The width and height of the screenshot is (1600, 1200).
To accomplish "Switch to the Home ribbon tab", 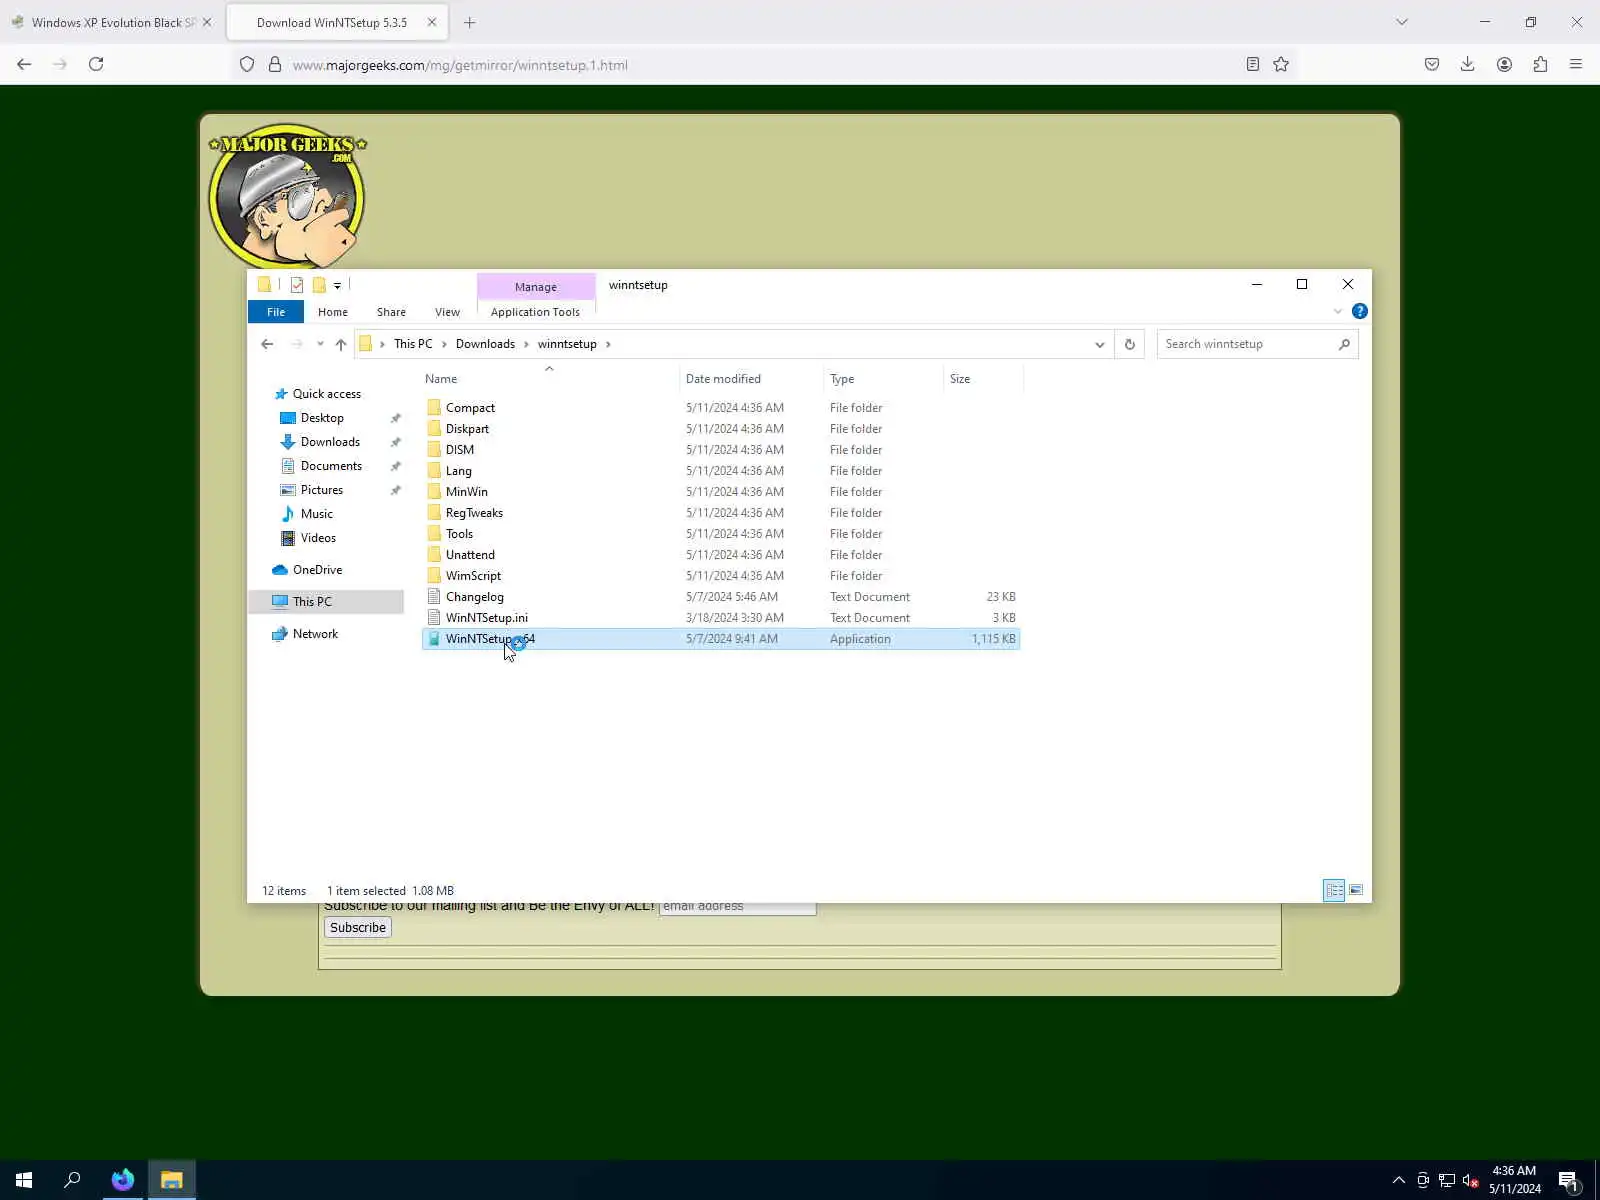I will [333, 312].
